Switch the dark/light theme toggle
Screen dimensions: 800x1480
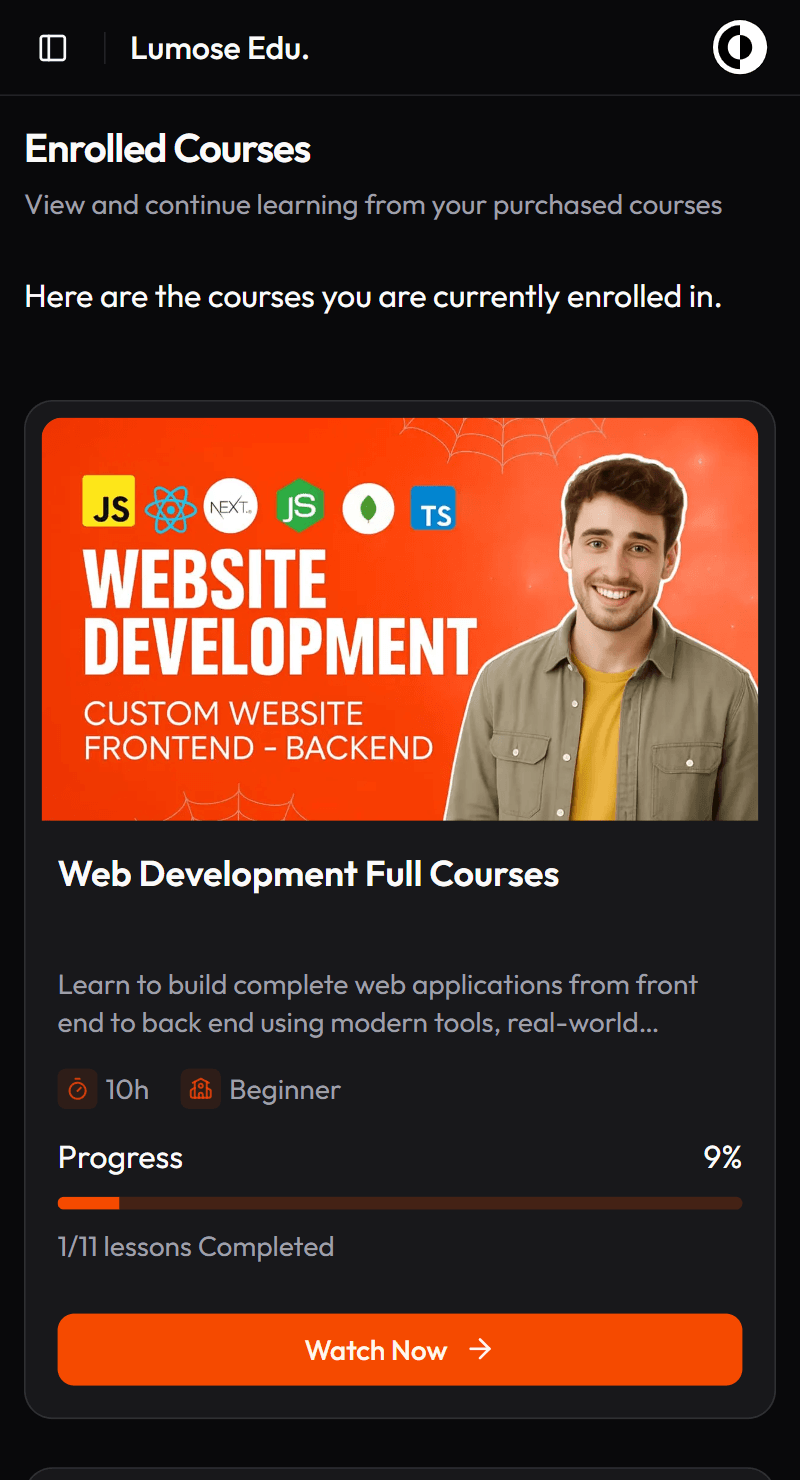[740, 48]
